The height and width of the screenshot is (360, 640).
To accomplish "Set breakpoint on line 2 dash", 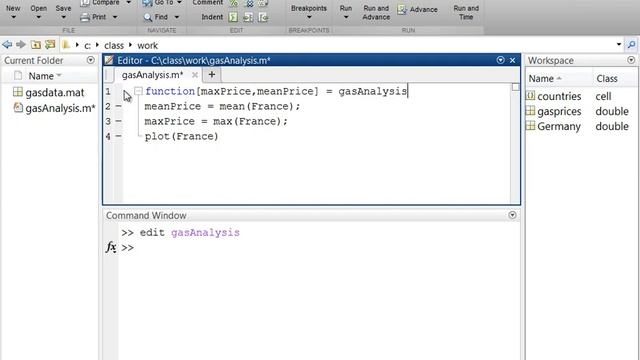I will pos(118,106).
